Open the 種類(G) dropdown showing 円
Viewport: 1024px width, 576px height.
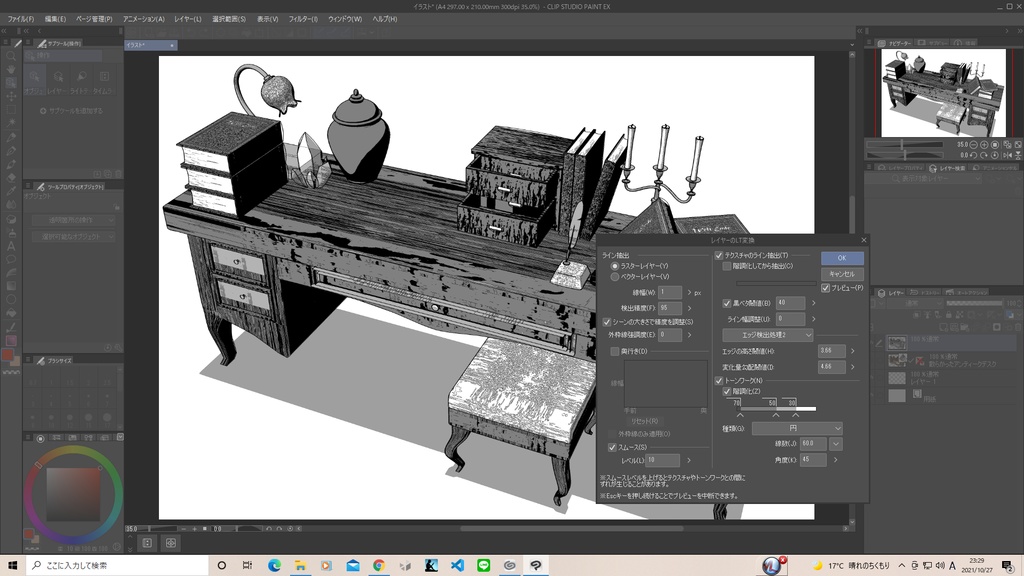[x=797, y=429]
